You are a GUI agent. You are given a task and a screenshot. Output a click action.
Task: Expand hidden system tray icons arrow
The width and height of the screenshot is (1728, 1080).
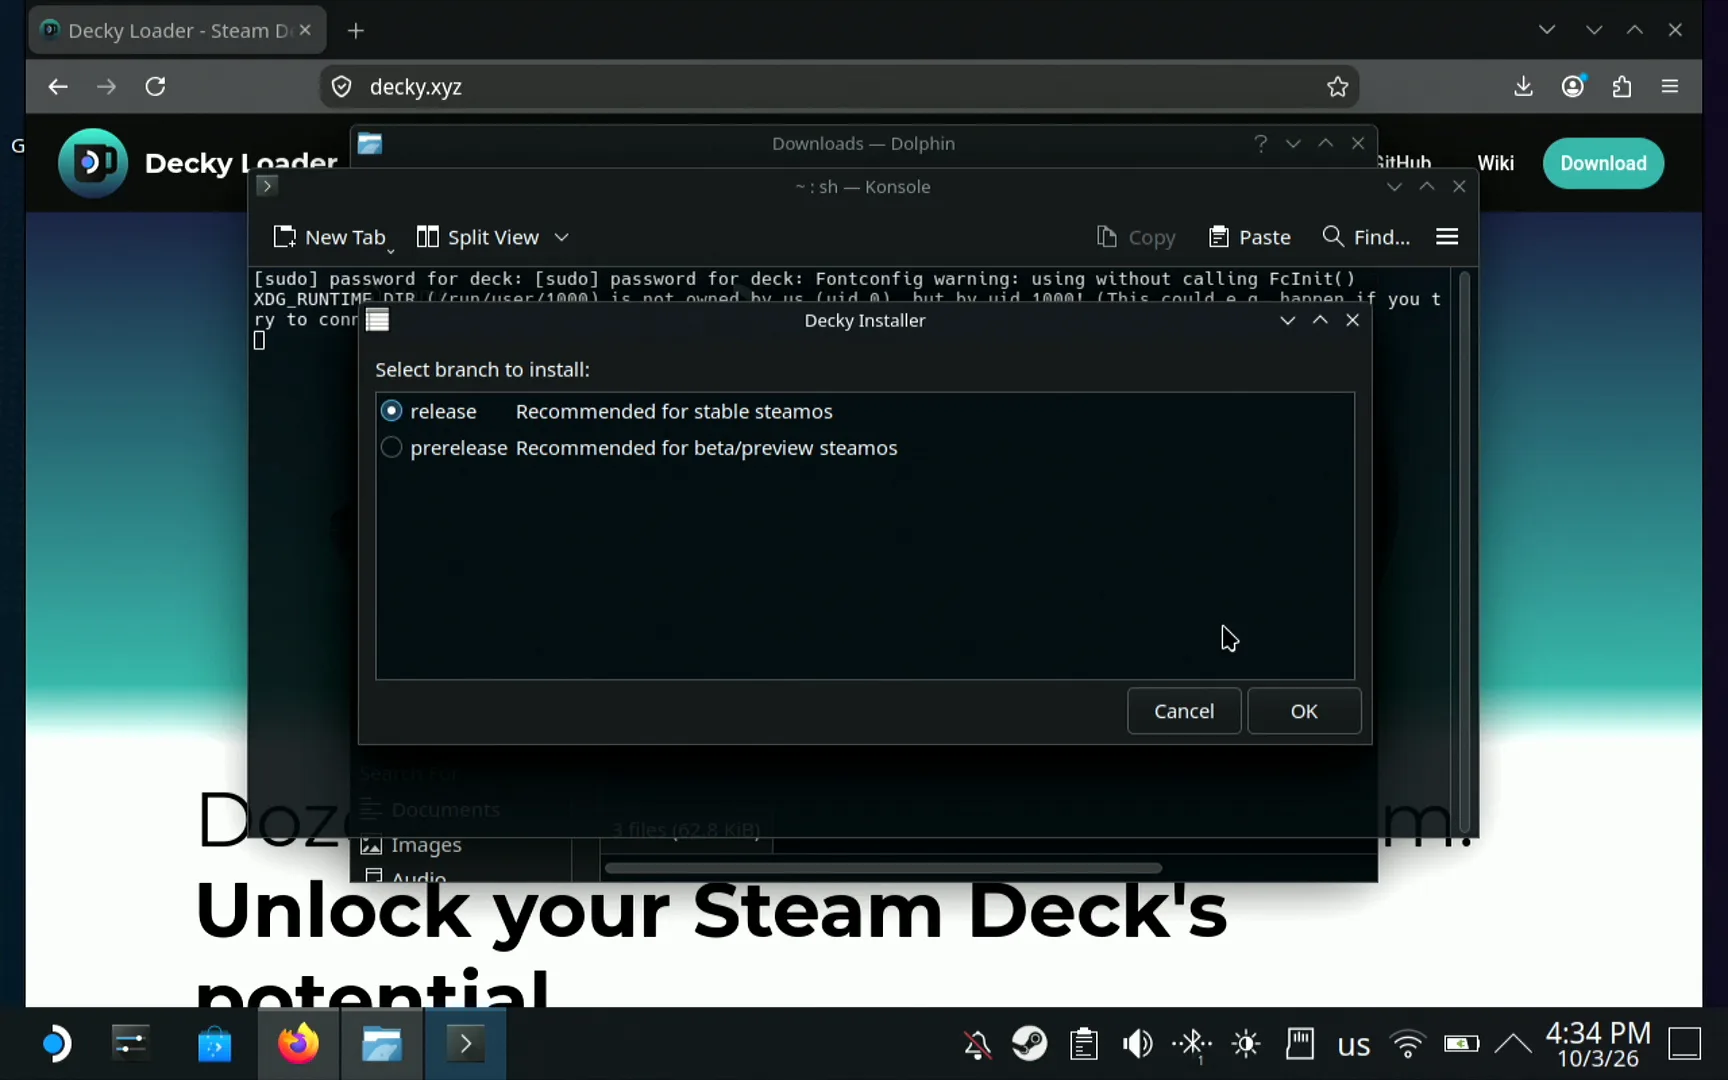coord(1513,1044)
